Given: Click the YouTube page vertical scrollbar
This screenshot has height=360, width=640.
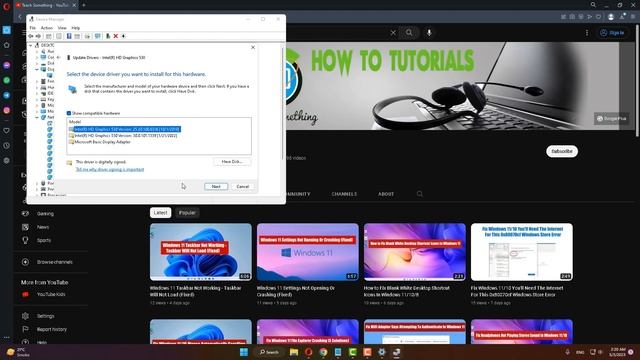Looking at the screenshot, I should point(637,80).
